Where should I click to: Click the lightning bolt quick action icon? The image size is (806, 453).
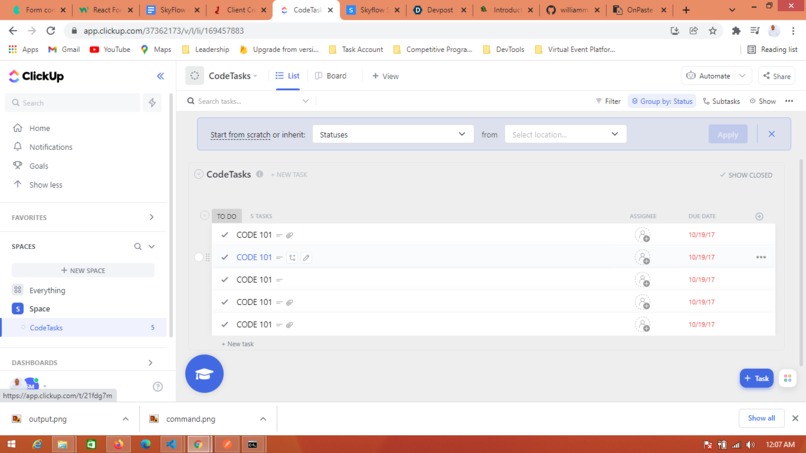pos(152,103)
